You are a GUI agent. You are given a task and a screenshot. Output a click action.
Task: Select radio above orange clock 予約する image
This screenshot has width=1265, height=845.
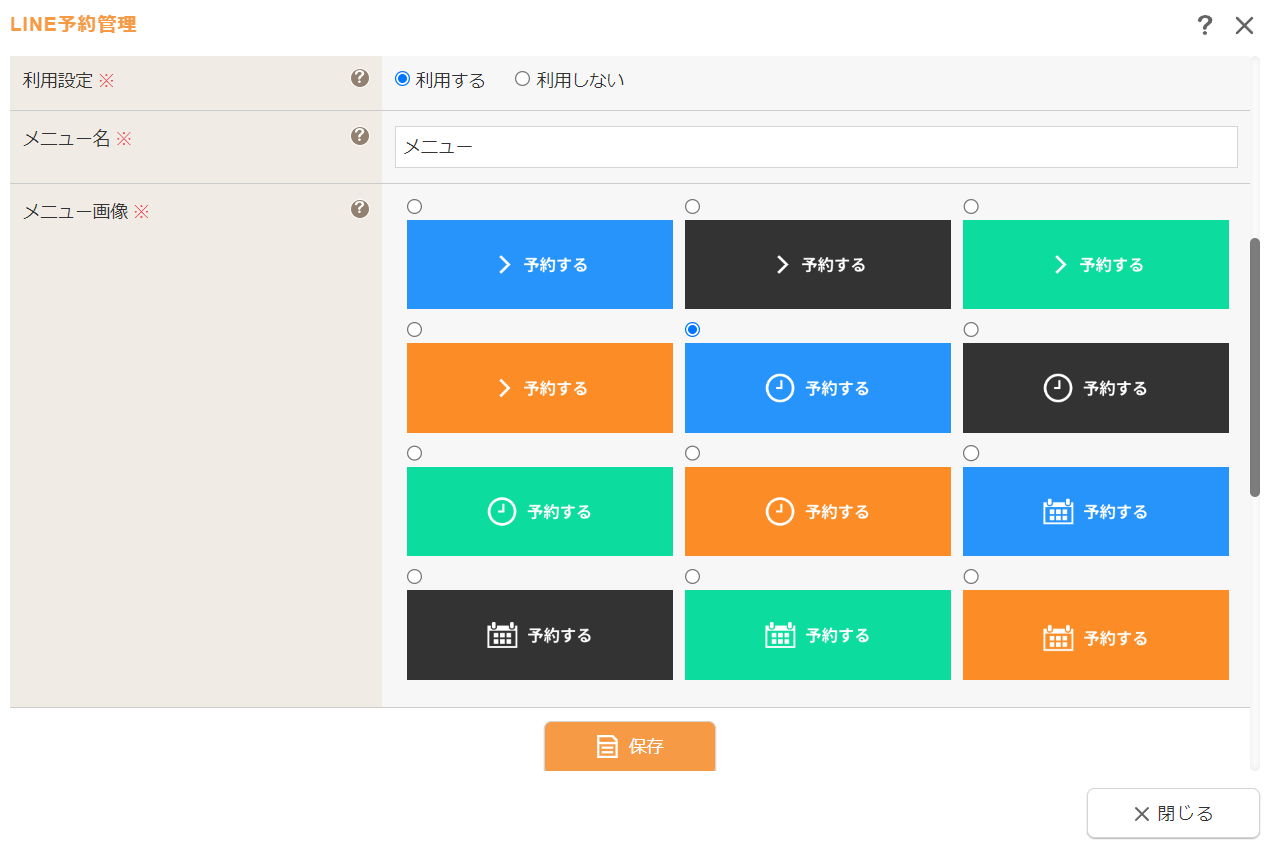(x=693, y=453)
